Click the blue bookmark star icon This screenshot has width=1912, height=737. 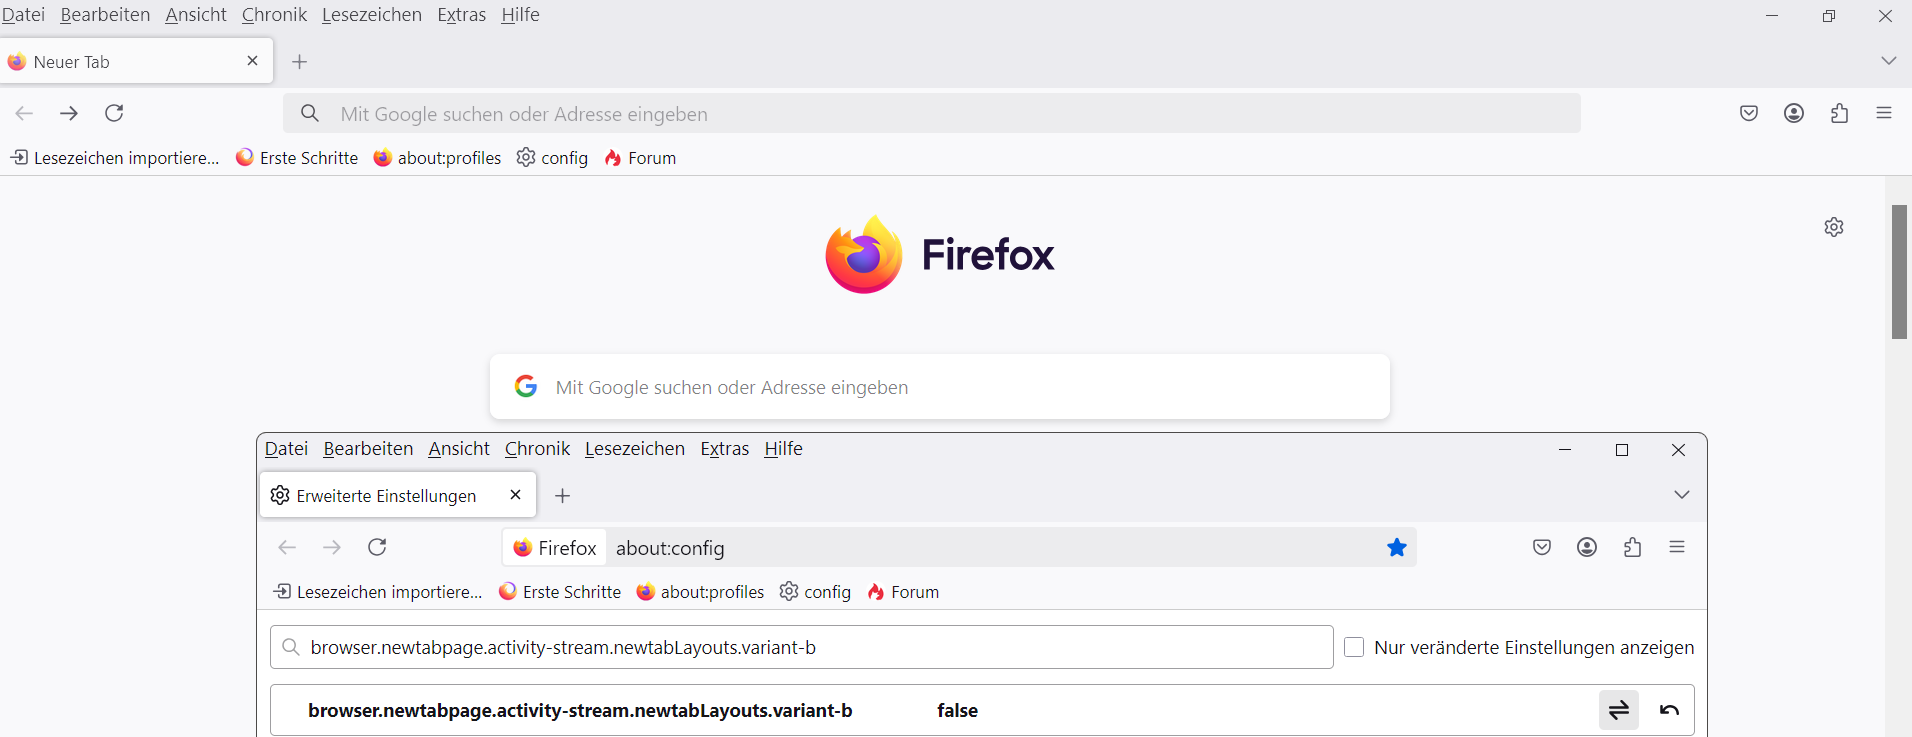[1397, 547]
